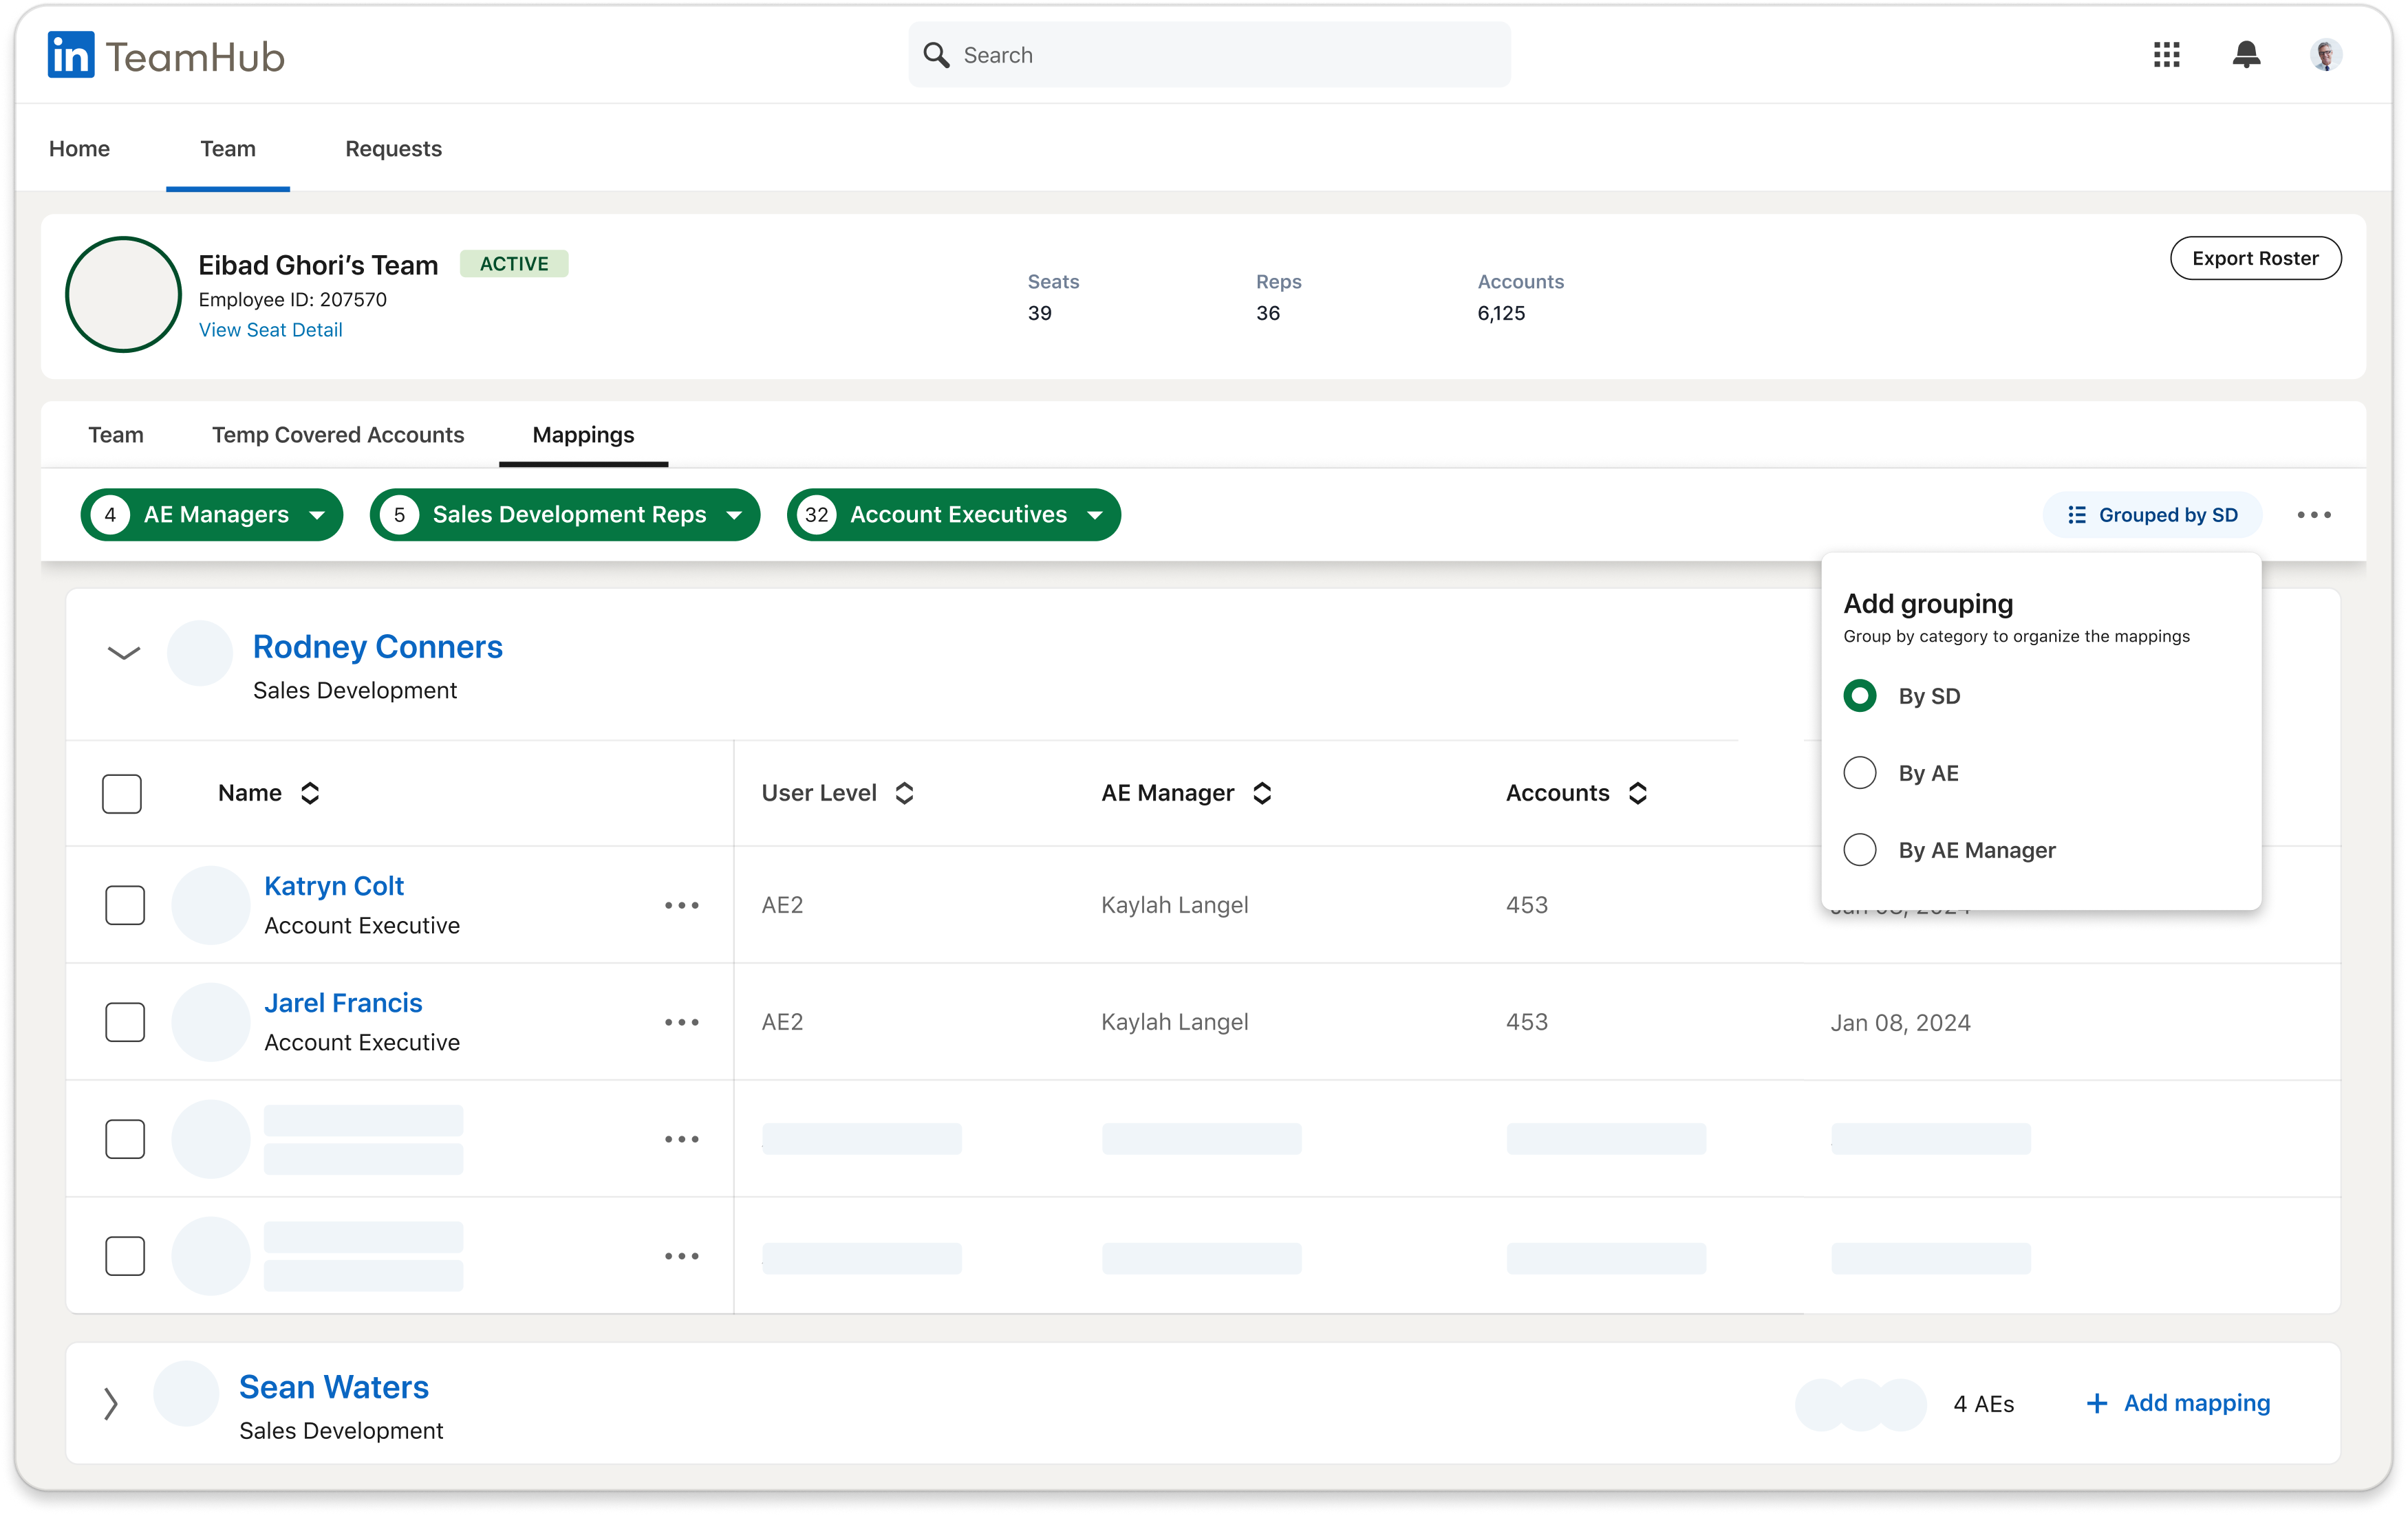Switch to the Team sub-tab

(116, 435)
